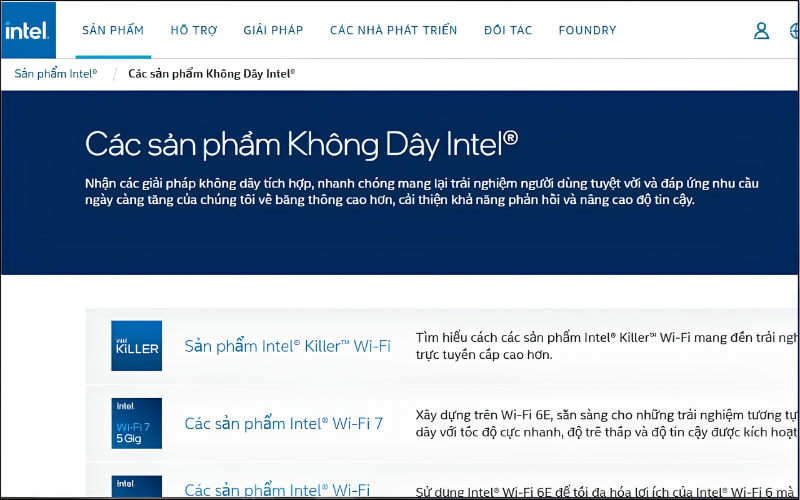Viewport: 800px width, 500px height.
Task: Open Sản phẩm Intel Killer Wi-Fi link
Action: point(288,346)
